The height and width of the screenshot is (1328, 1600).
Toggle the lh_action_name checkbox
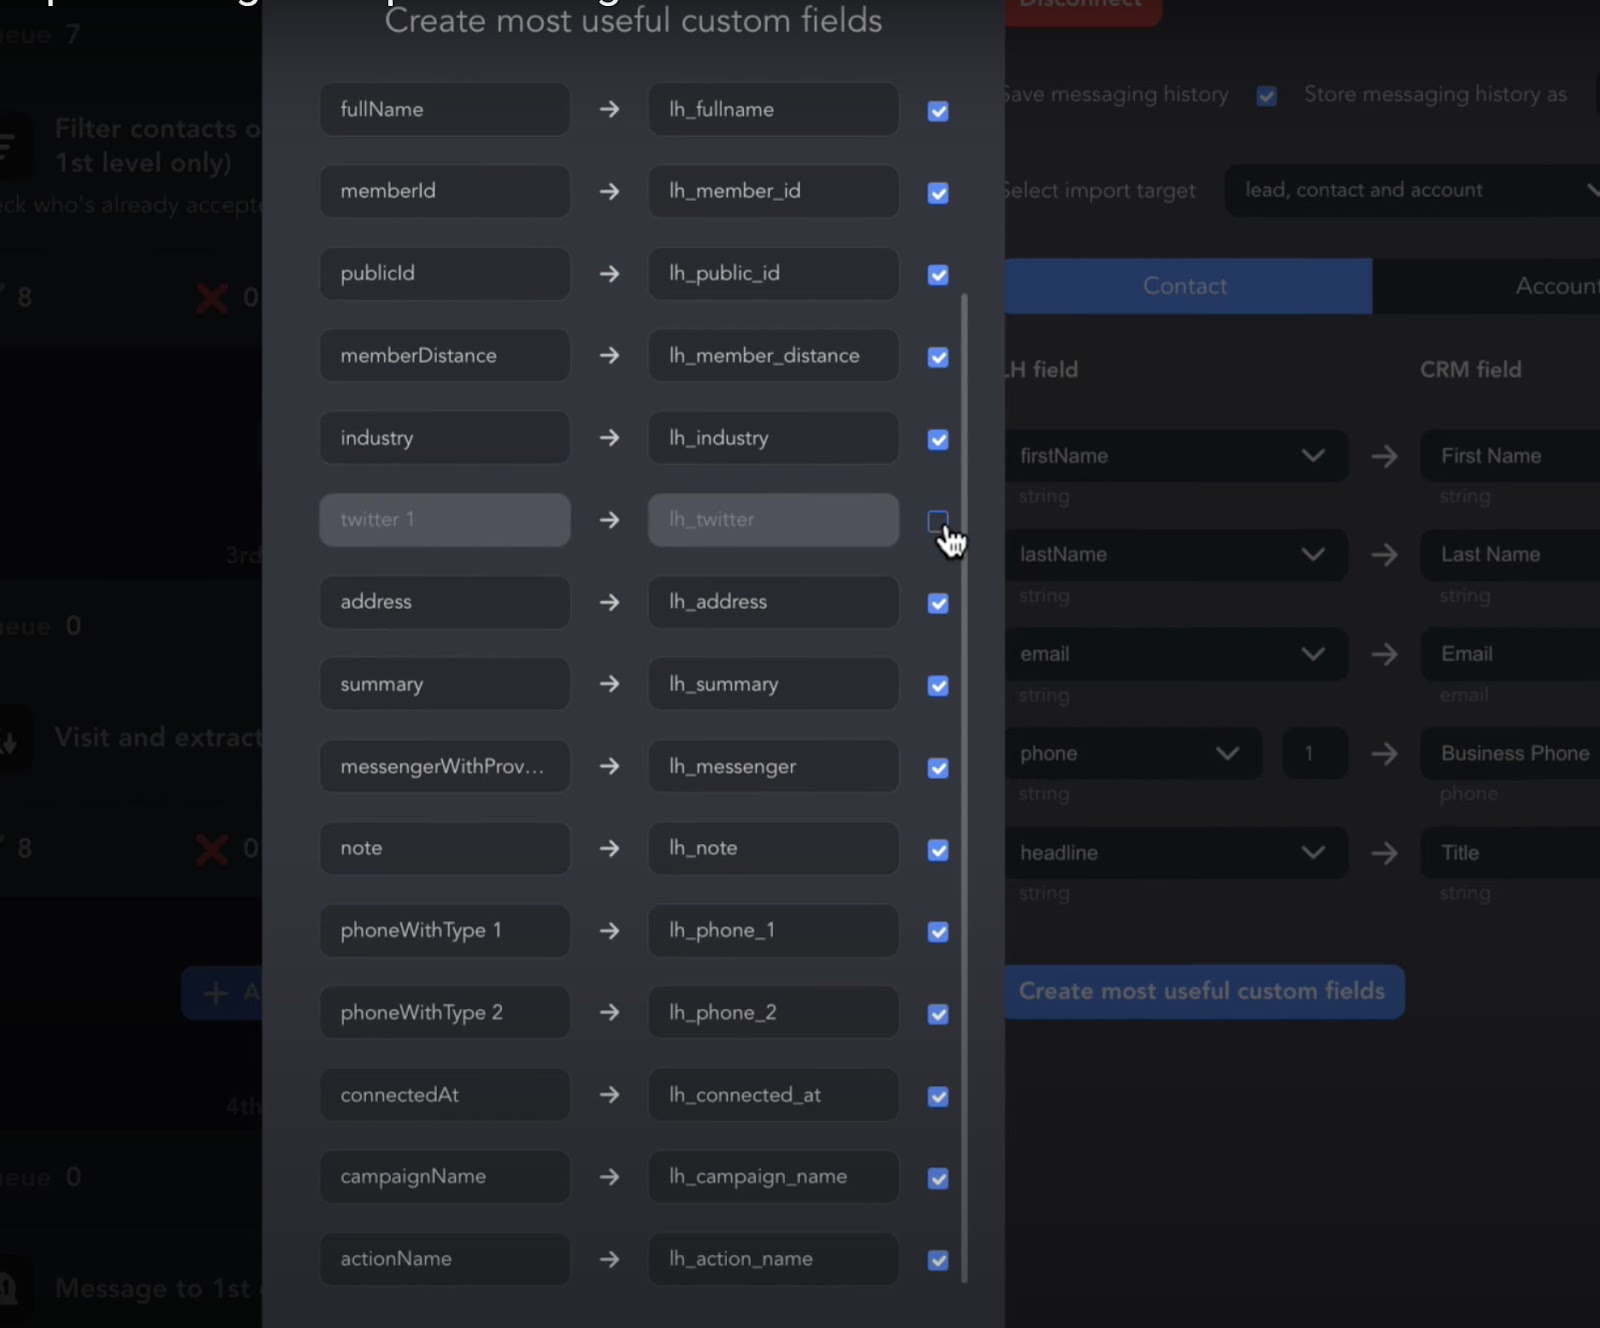tap(937, 1260)
